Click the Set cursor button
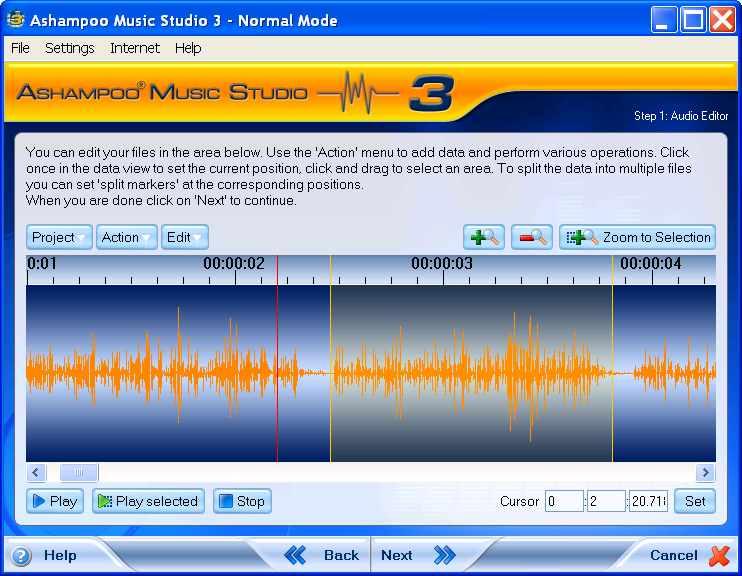Screen dimensions: 742x576 695,501
